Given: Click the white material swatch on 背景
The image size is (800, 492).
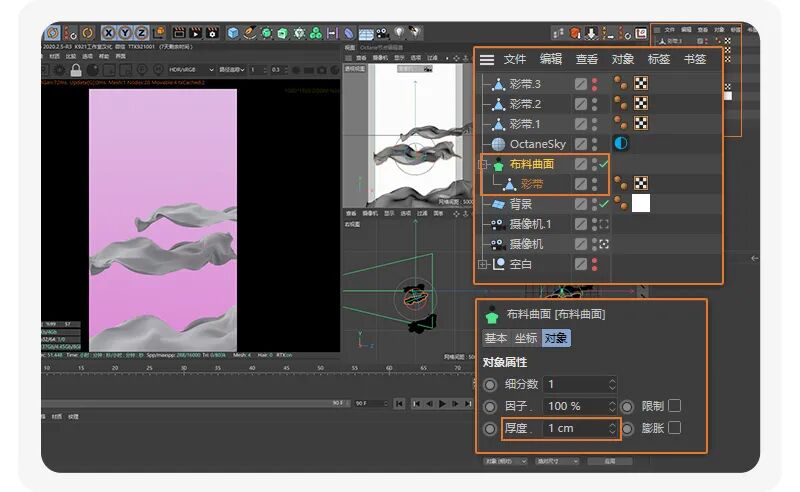Looking at the screenshot, I should pos(641,204).
